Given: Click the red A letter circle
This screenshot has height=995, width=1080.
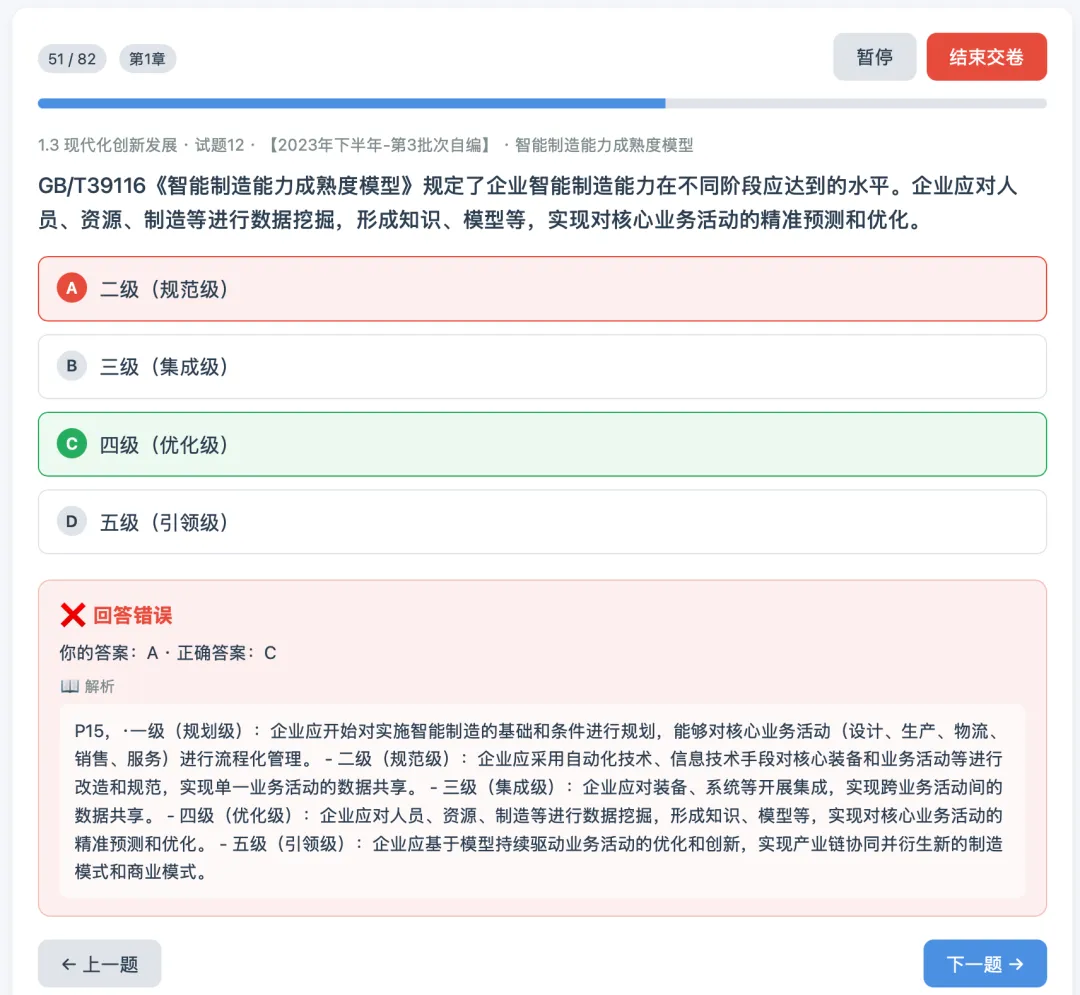Looking at the screenshot, I should click(72, 289).
